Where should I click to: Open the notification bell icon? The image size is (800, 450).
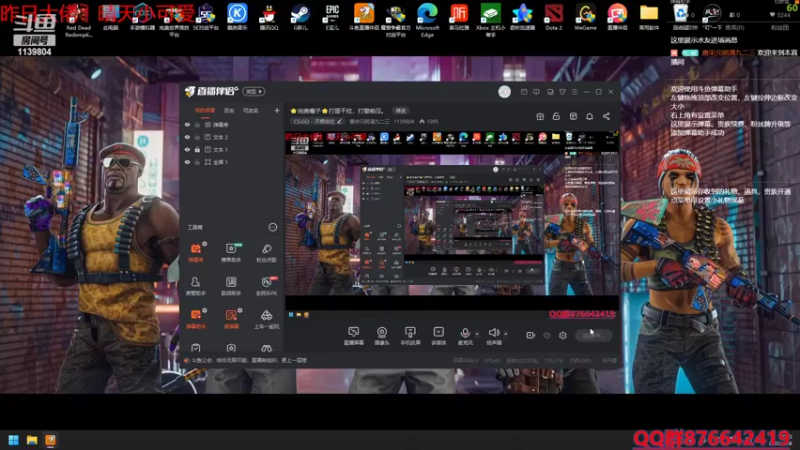pyautogui.click(x=589, y=116)
